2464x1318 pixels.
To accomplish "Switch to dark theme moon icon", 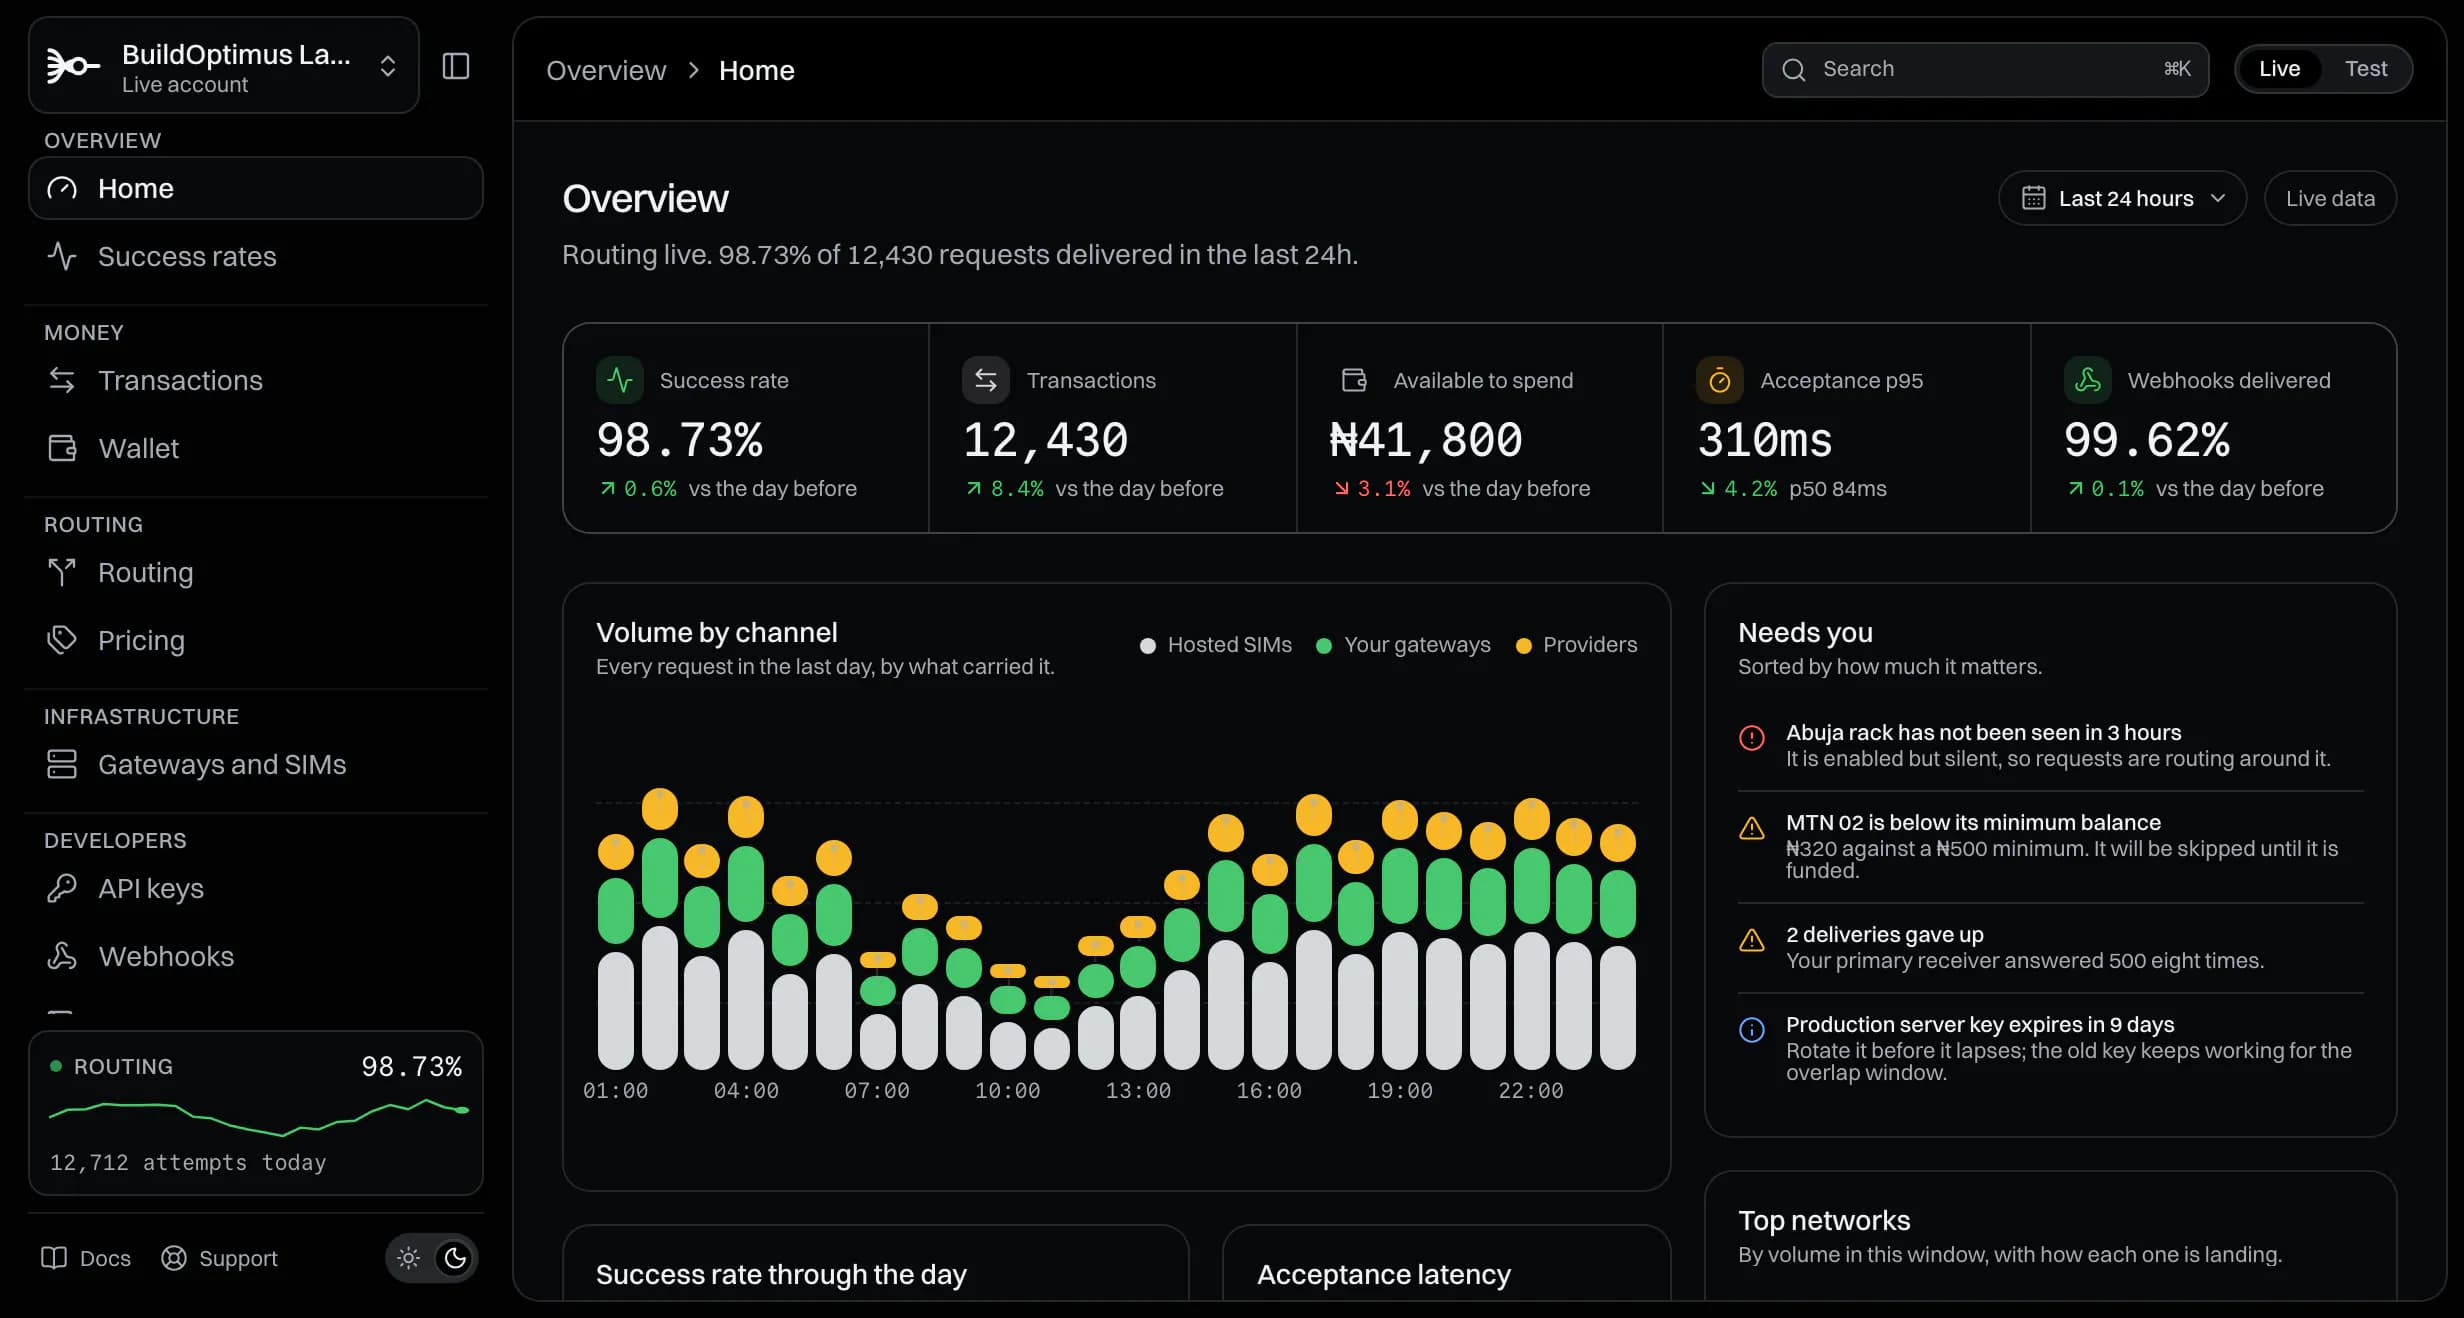I will (455, 1258).
